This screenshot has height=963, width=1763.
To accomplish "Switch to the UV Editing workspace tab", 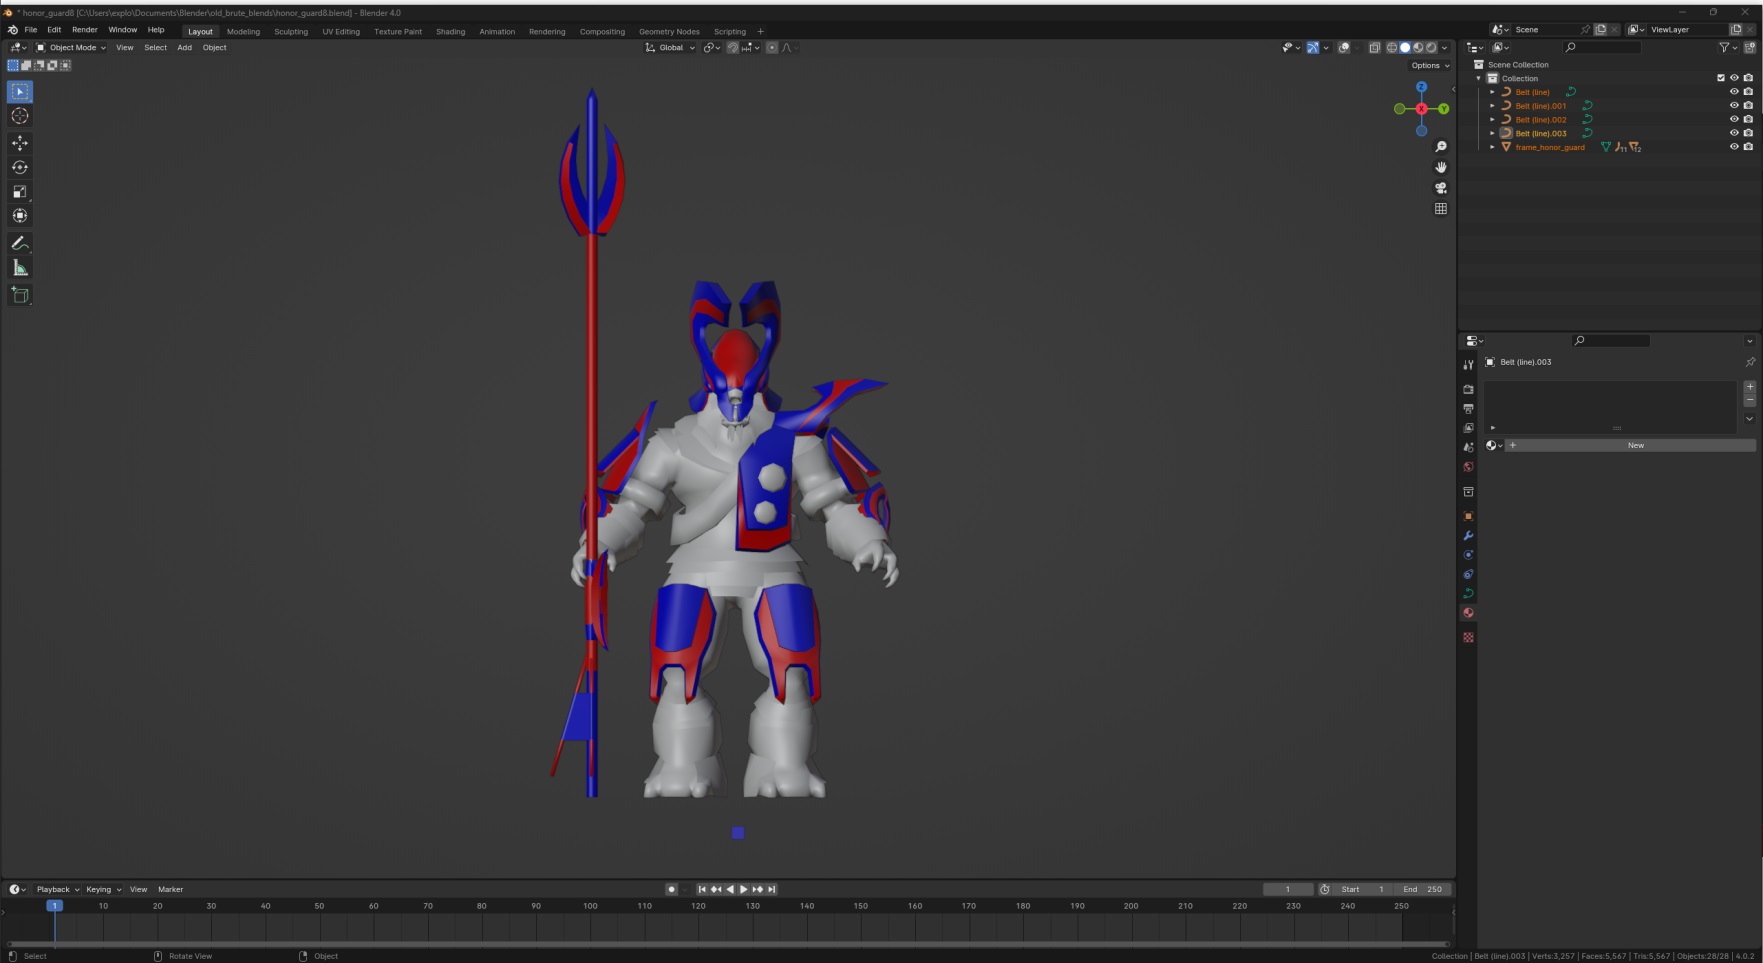I will click(x=341, y=31).
